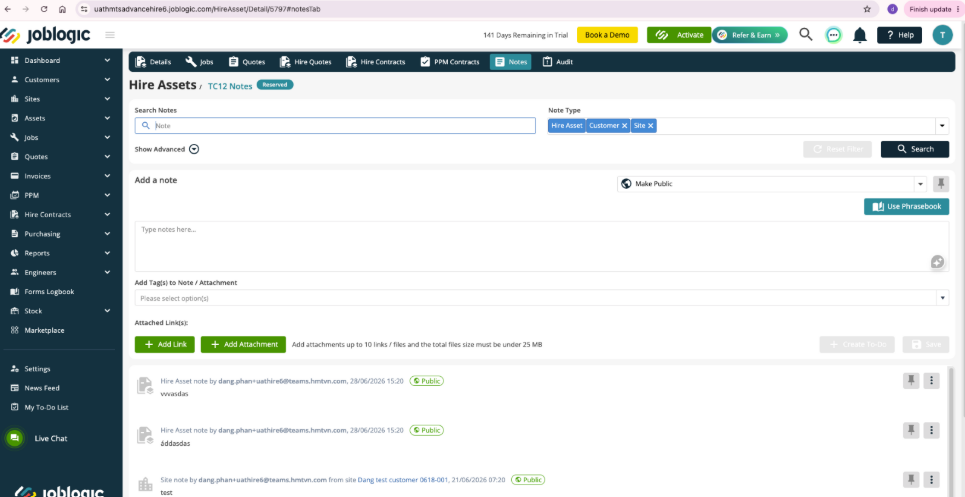Viewport: 965px width, 497px height.
Task: Click the Search notes button
Action: [915, 149]
